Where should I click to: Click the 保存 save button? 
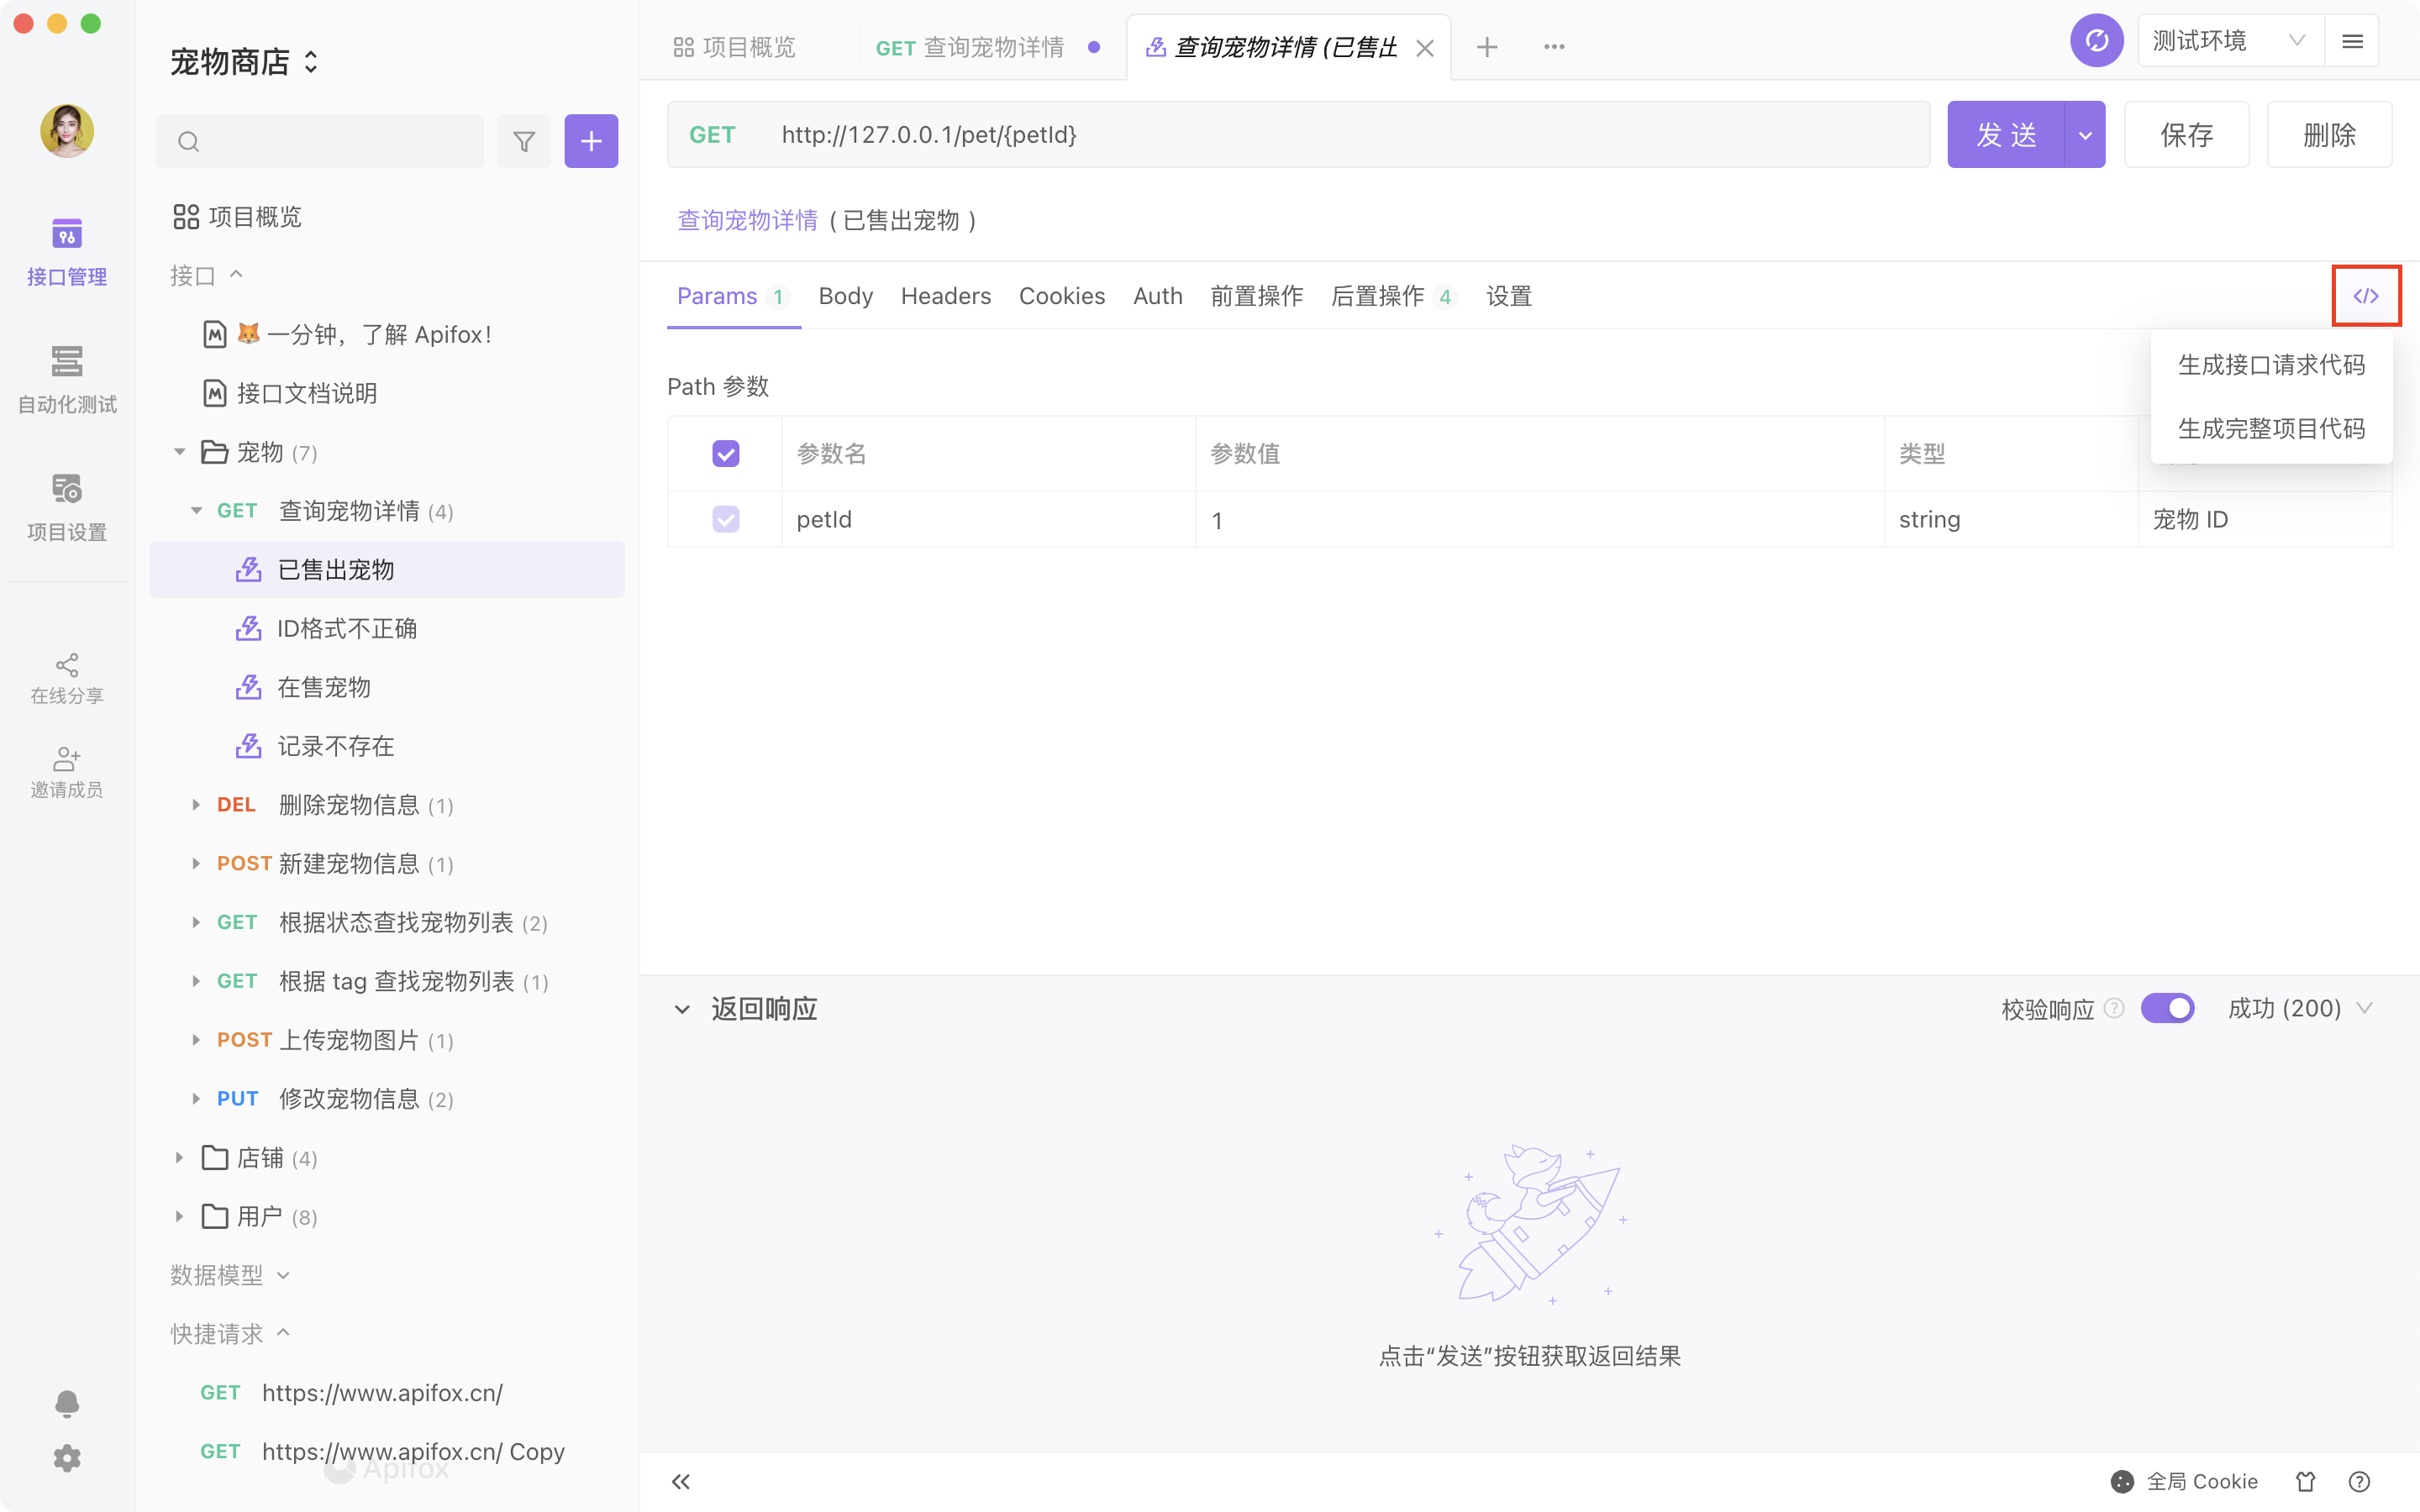[2186, 134]
